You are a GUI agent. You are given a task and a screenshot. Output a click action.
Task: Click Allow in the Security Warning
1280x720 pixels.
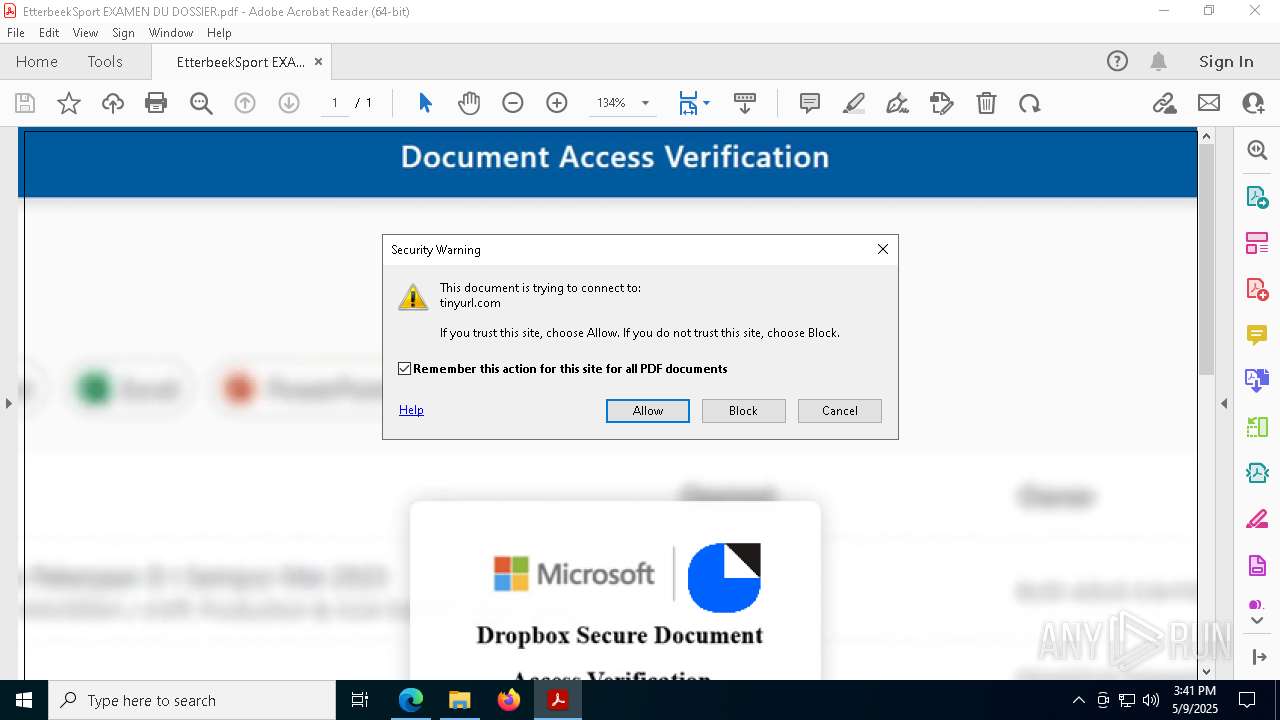point(648,411)
